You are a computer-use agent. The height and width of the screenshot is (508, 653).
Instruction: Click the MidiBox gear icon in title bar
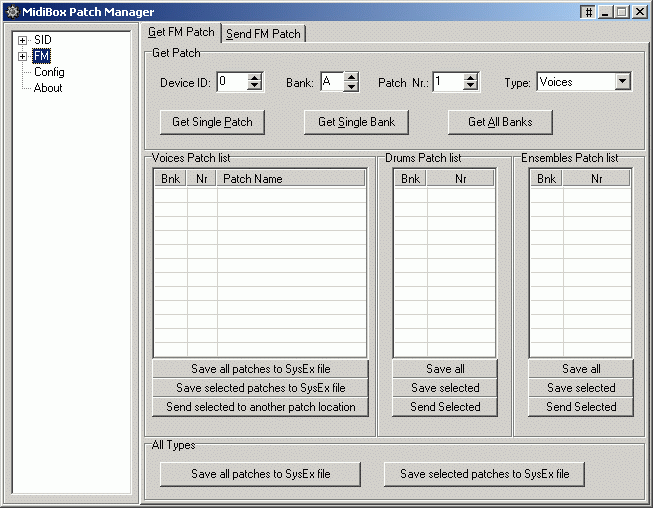12,12
